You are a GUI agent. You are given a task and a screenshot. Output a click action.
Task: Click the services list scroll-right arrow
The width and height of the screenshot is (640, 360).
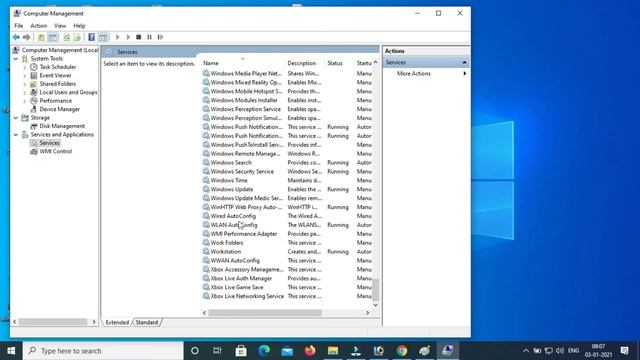367,313
